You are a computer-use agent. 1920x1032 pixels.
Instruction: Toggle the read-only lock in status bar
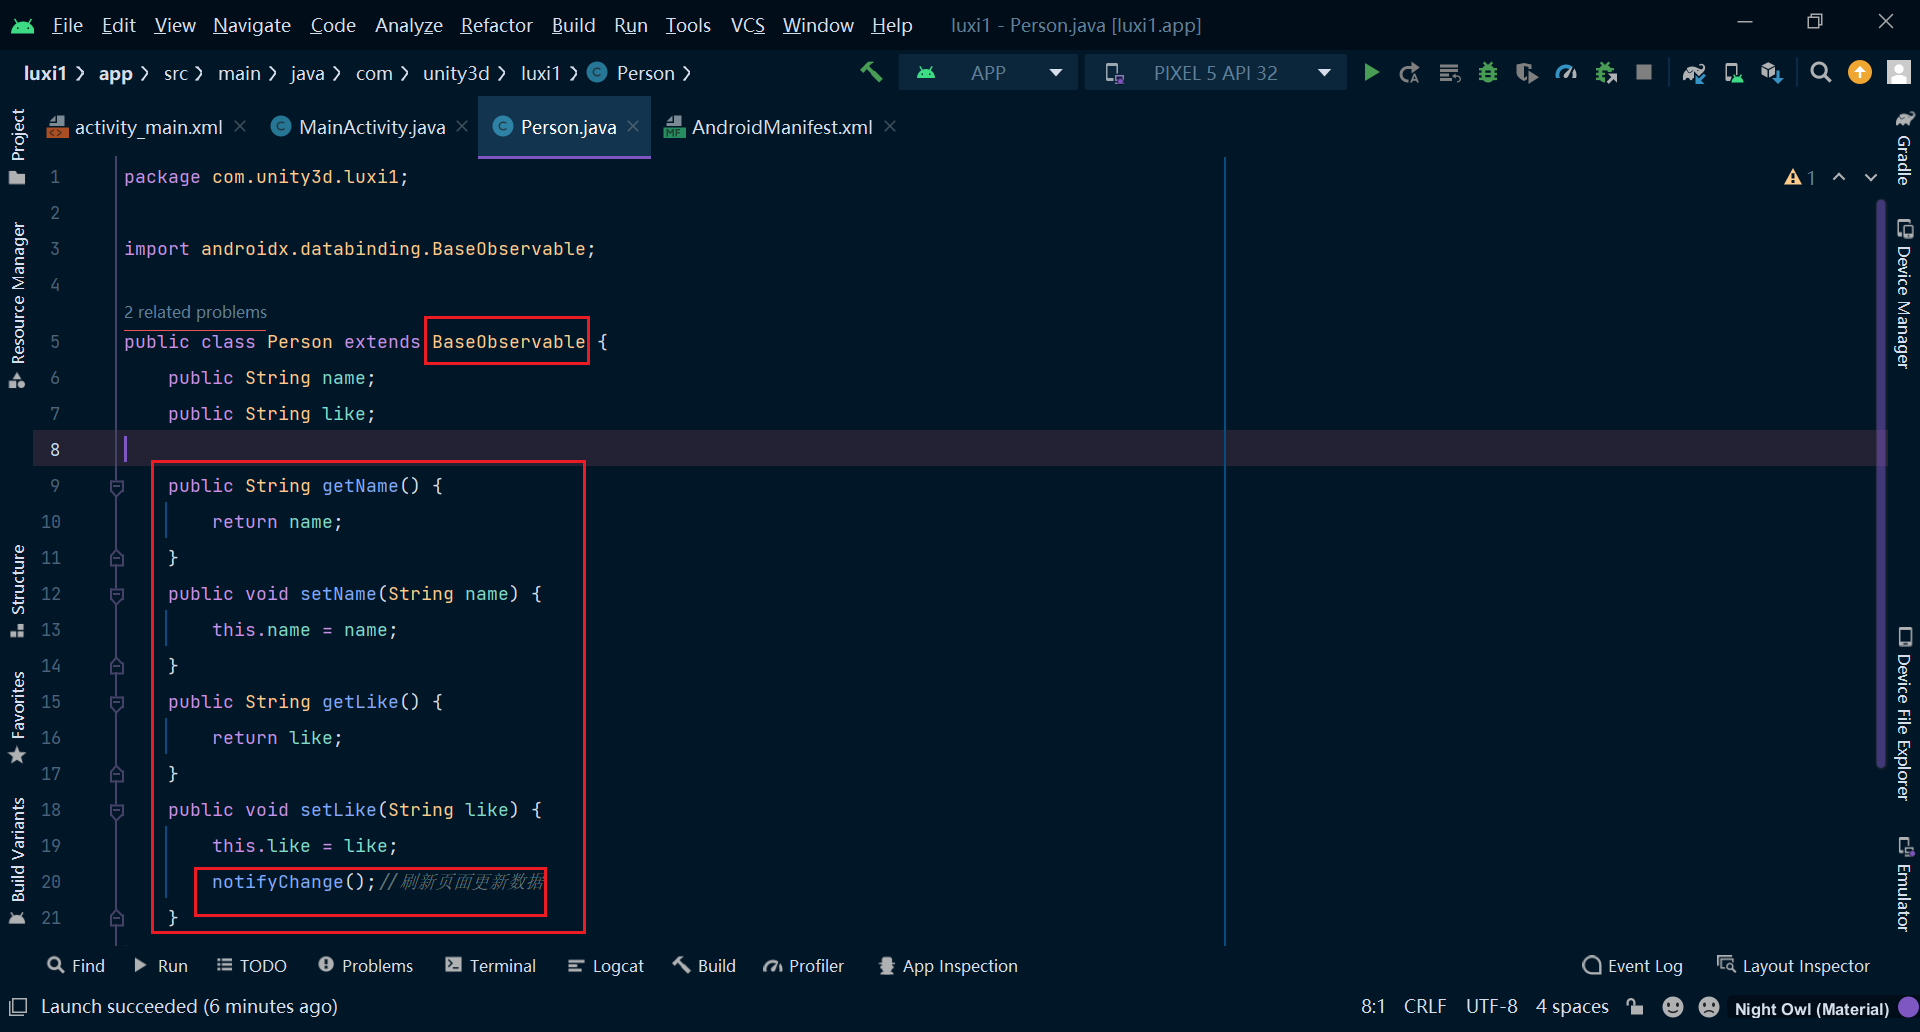tap(1635, 1007)
